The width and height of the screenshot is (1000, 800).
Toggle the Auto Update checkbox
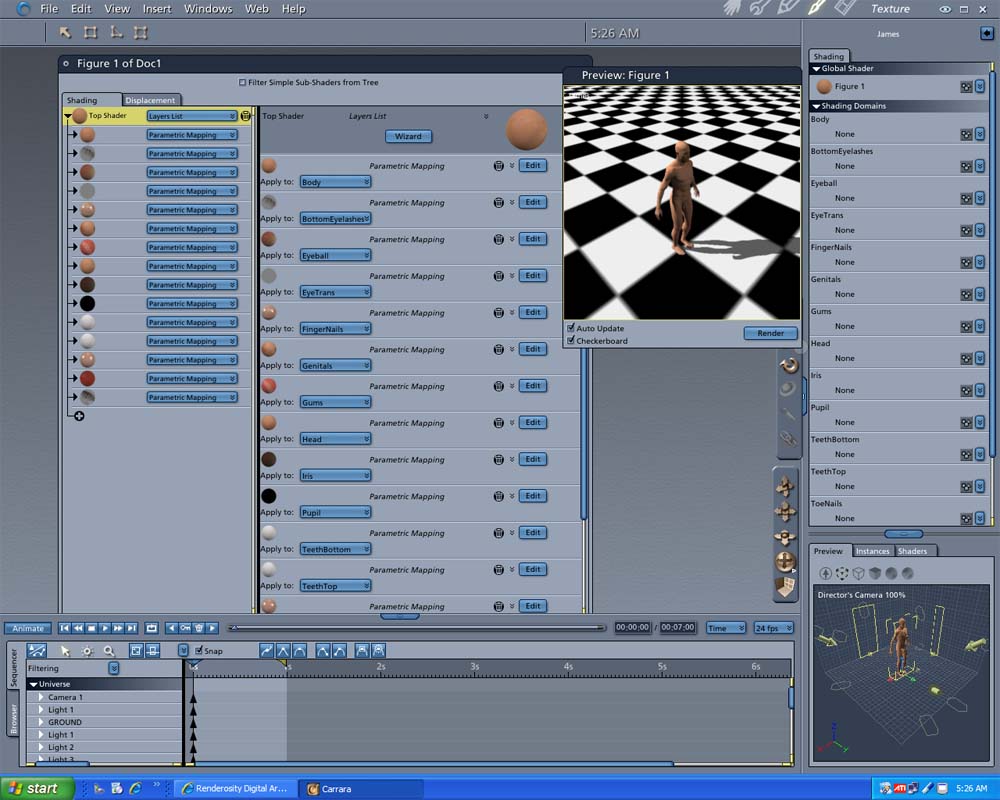point(571,328)
